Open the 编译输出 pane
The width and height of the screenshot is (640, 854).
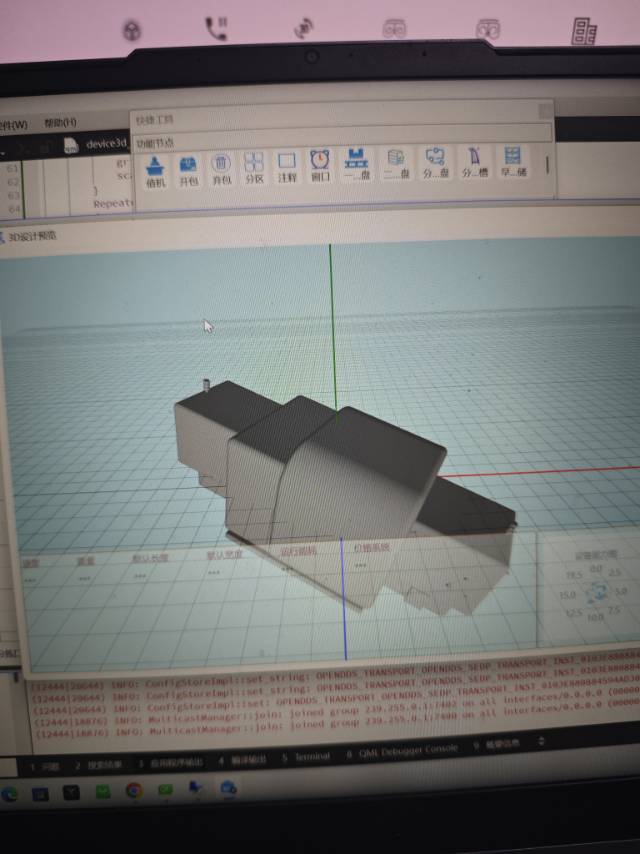pos(243,760)
